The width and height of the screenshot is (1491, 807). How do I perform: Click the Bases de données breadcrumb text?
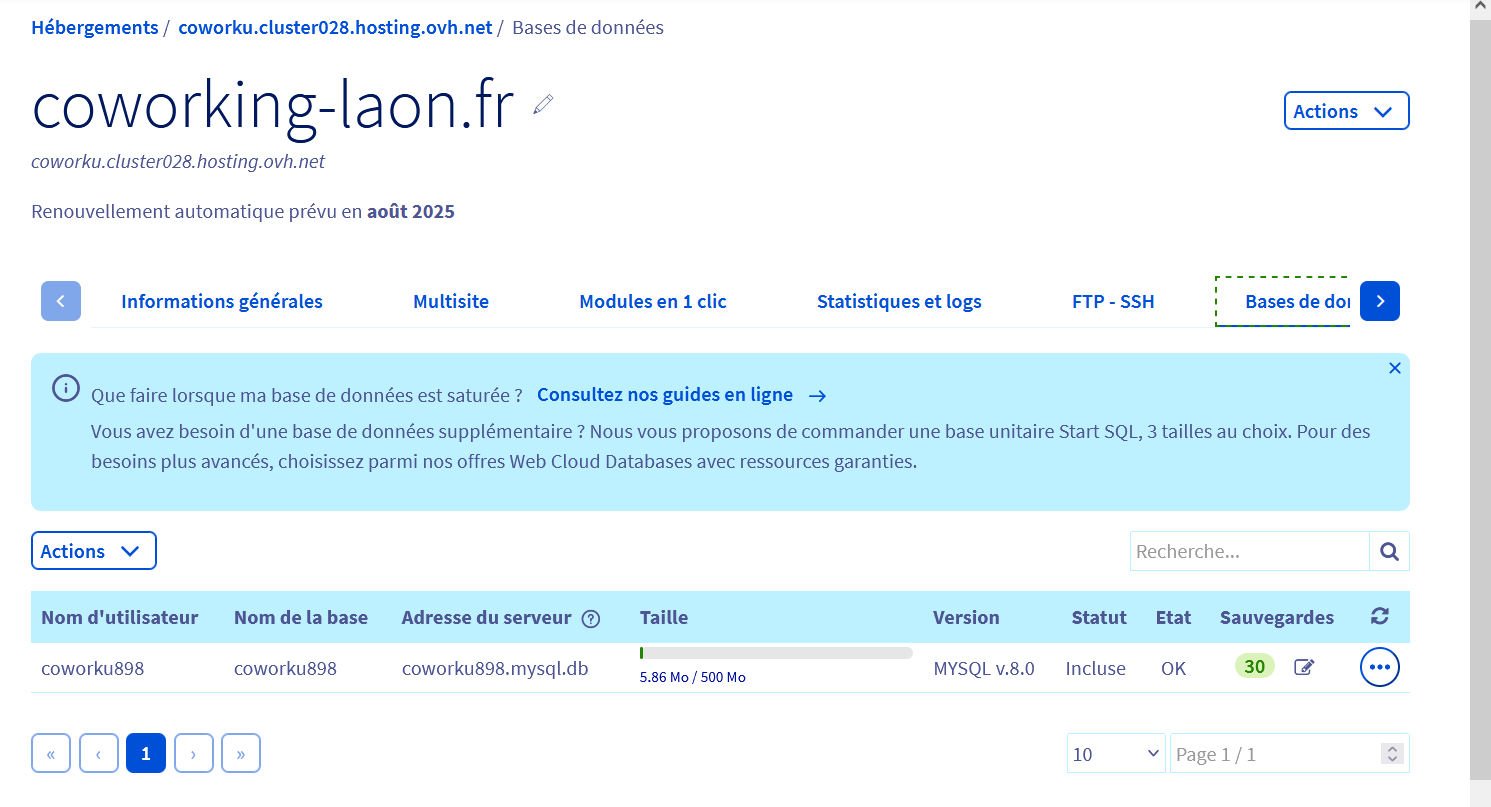tap(588, 28)
